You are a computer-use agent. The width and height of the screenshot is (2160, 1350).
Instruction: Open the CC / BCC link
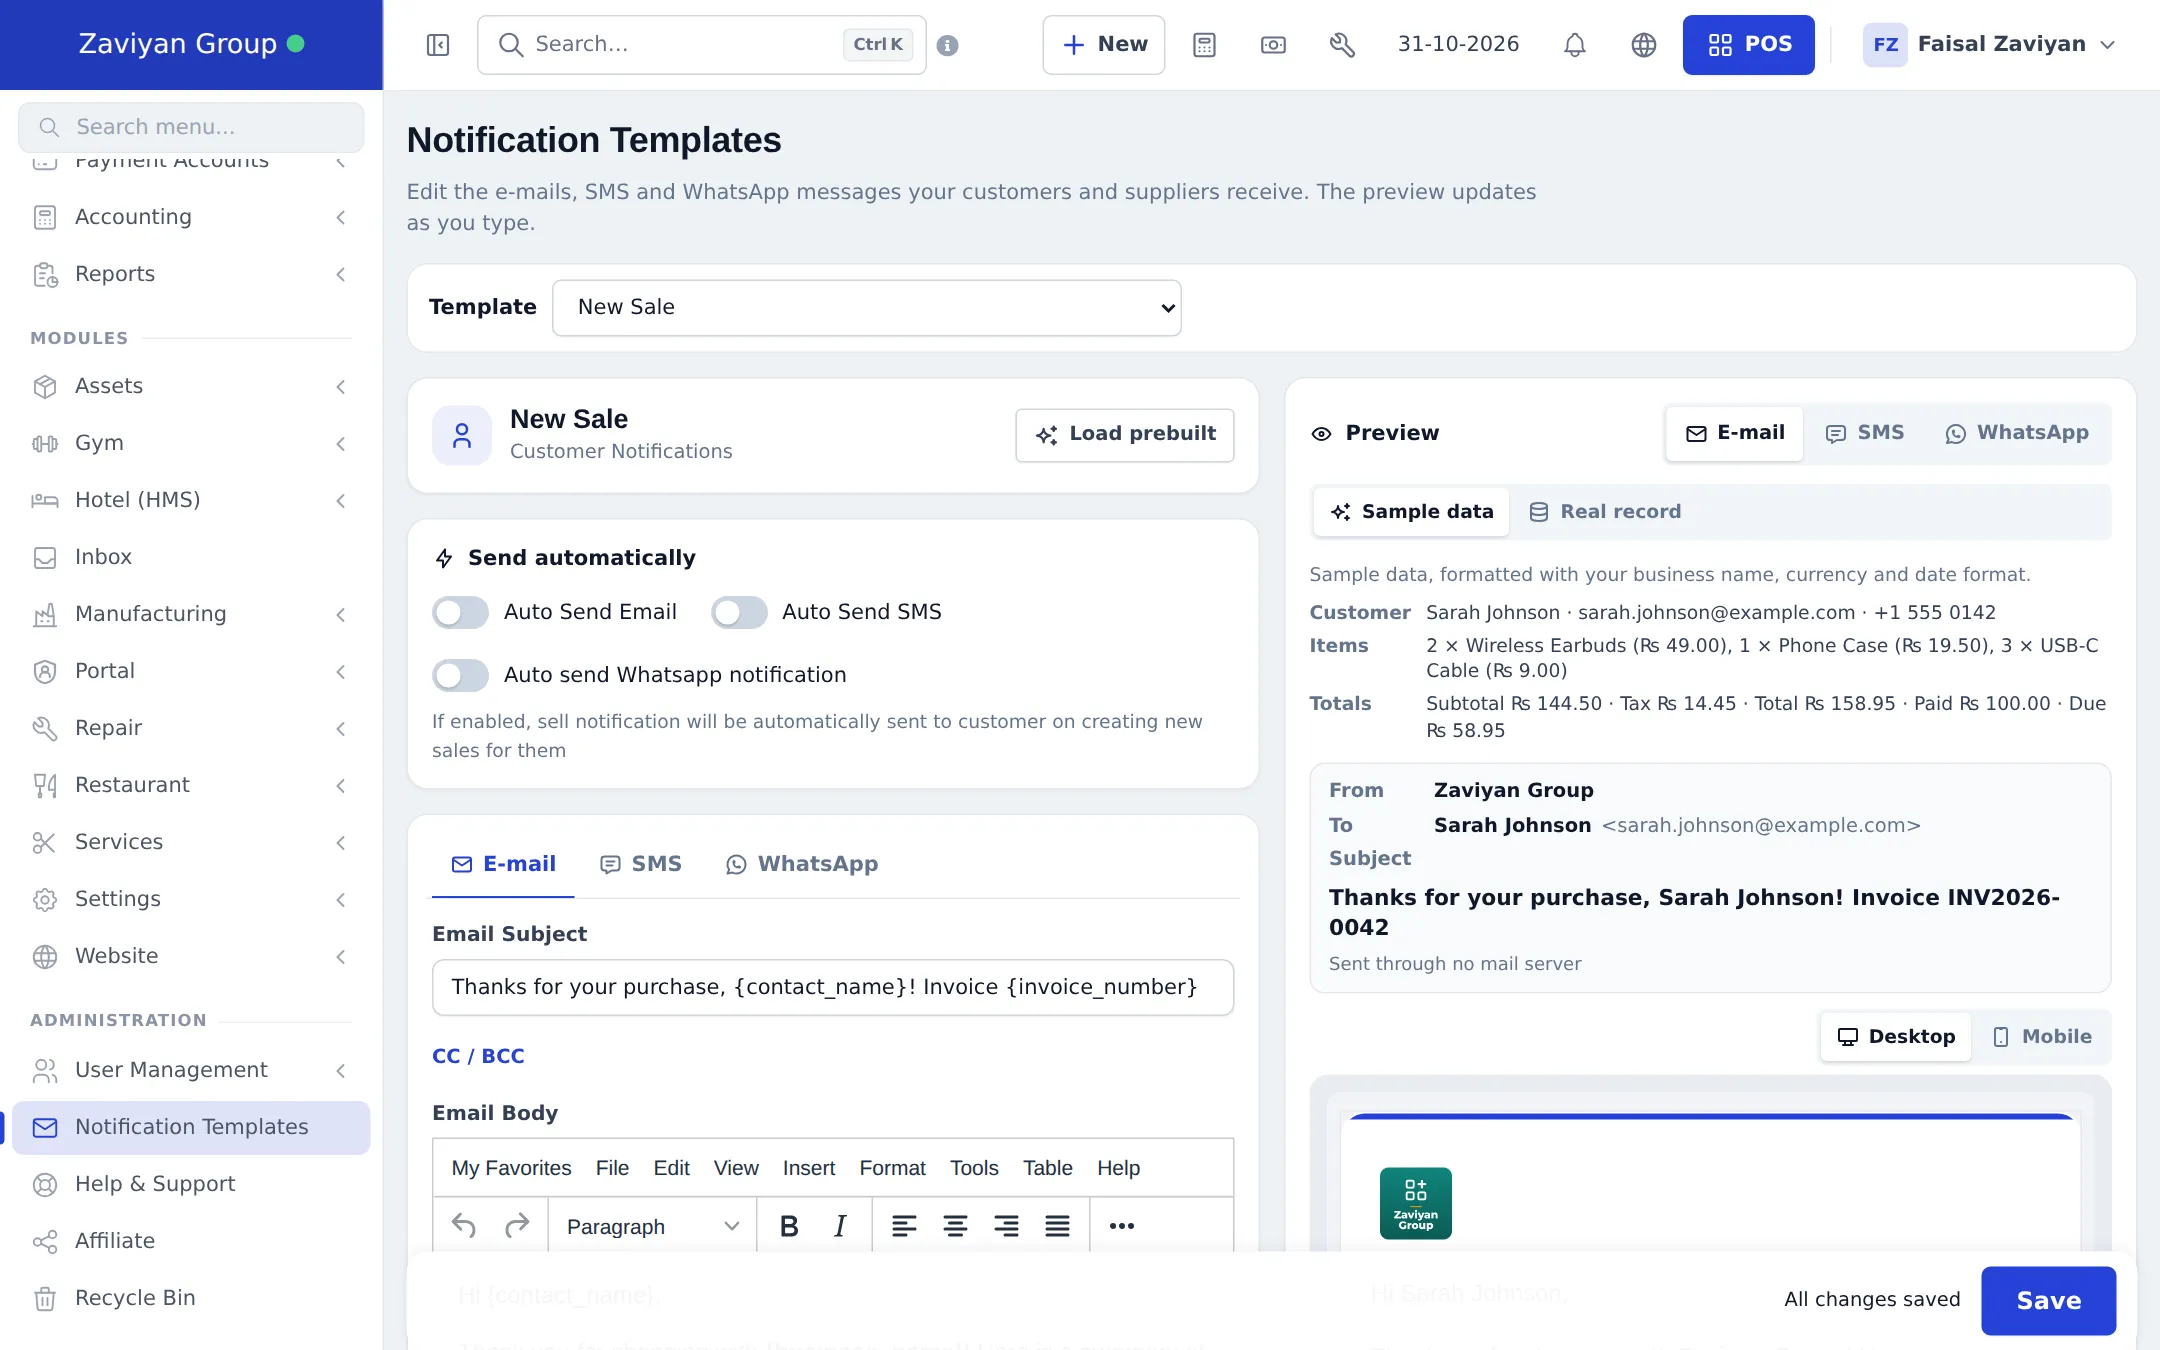pos(478,1056)
